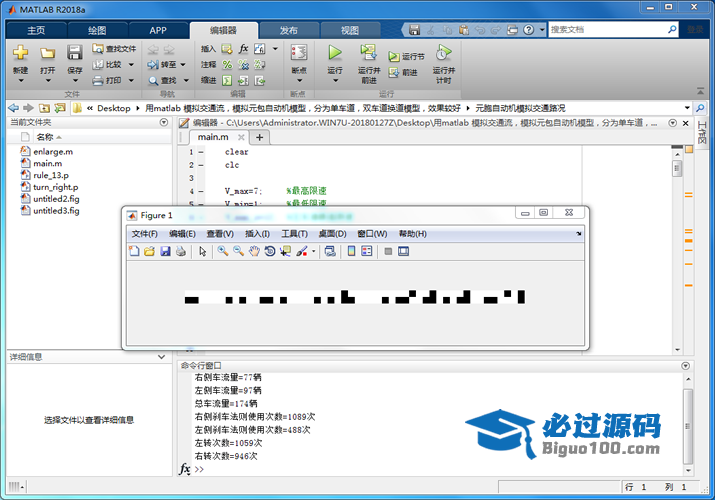
Task: Go back with the left arrow in address bar
Action: (13, 108)
